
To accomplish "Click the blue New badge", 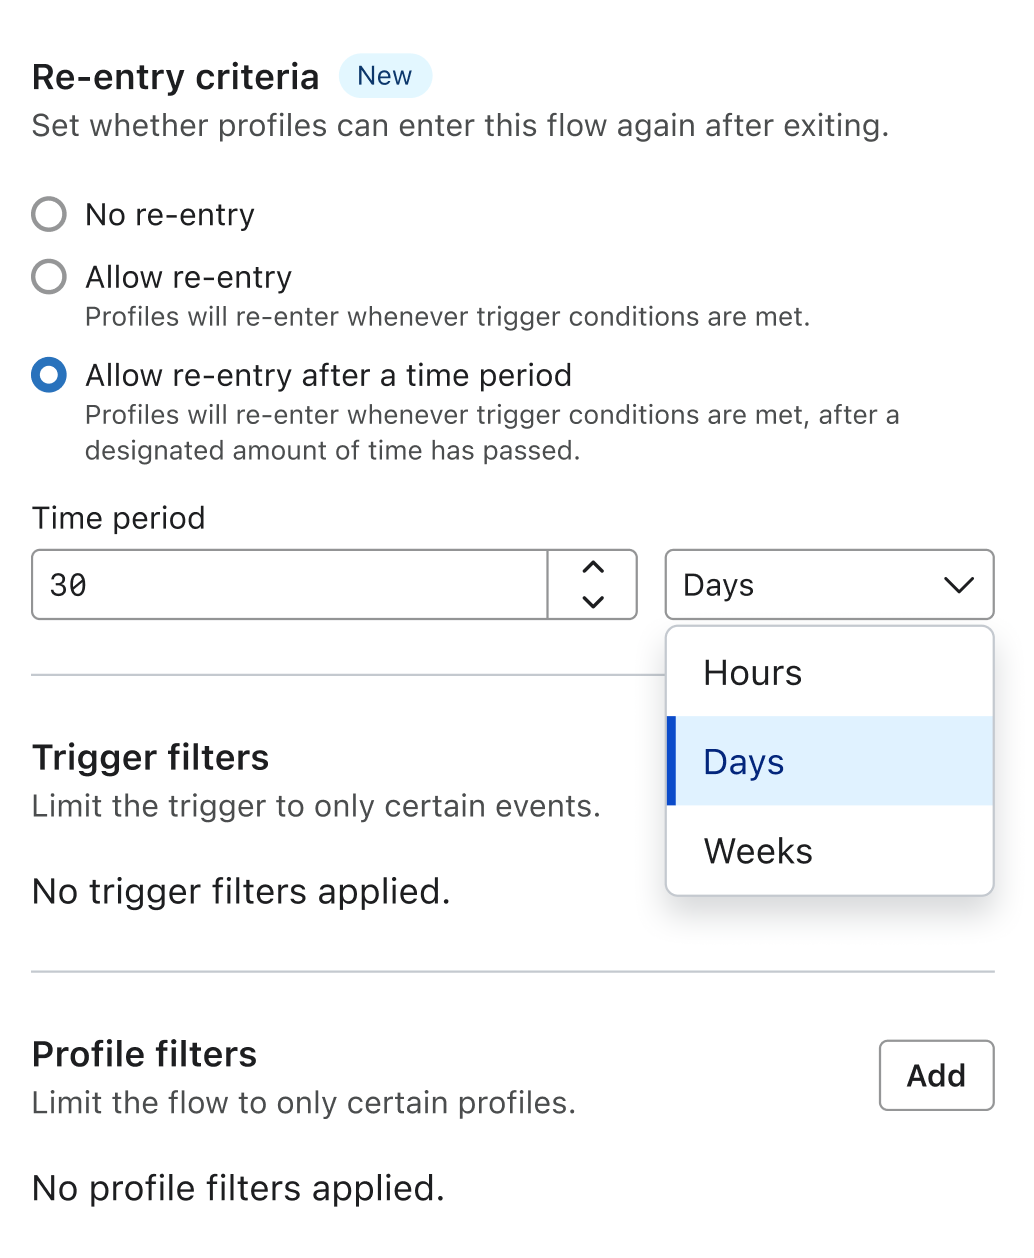I will (385, 75).
